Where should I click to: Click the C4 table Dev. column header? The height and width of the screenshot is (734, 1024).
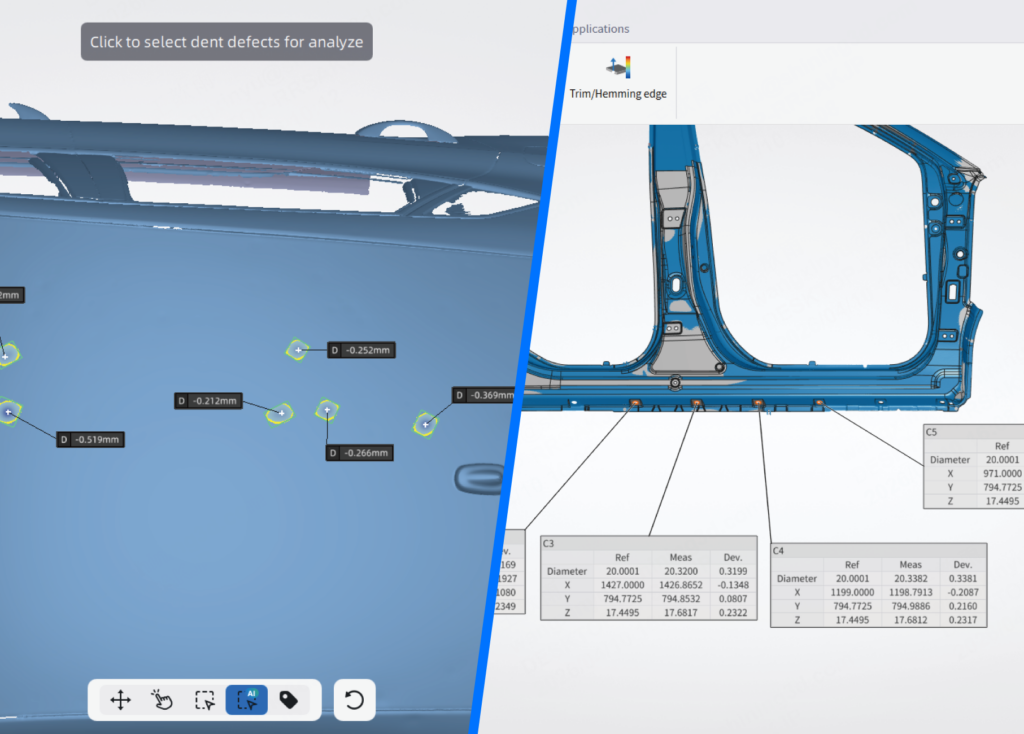coord(963,564)
